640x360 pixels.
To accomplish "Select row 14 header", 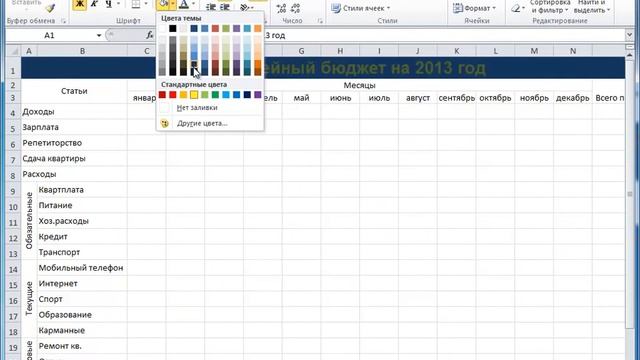I will tap(13, 269).
